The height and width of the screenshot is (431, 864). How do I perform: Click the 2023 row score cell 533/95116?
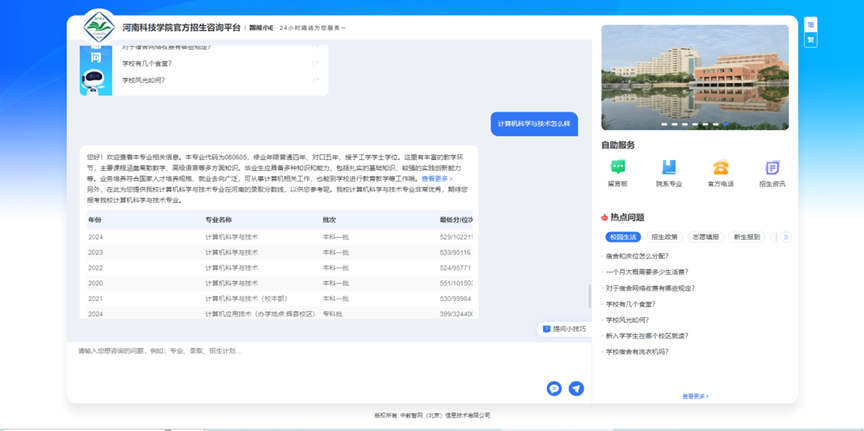coord(455,252)
